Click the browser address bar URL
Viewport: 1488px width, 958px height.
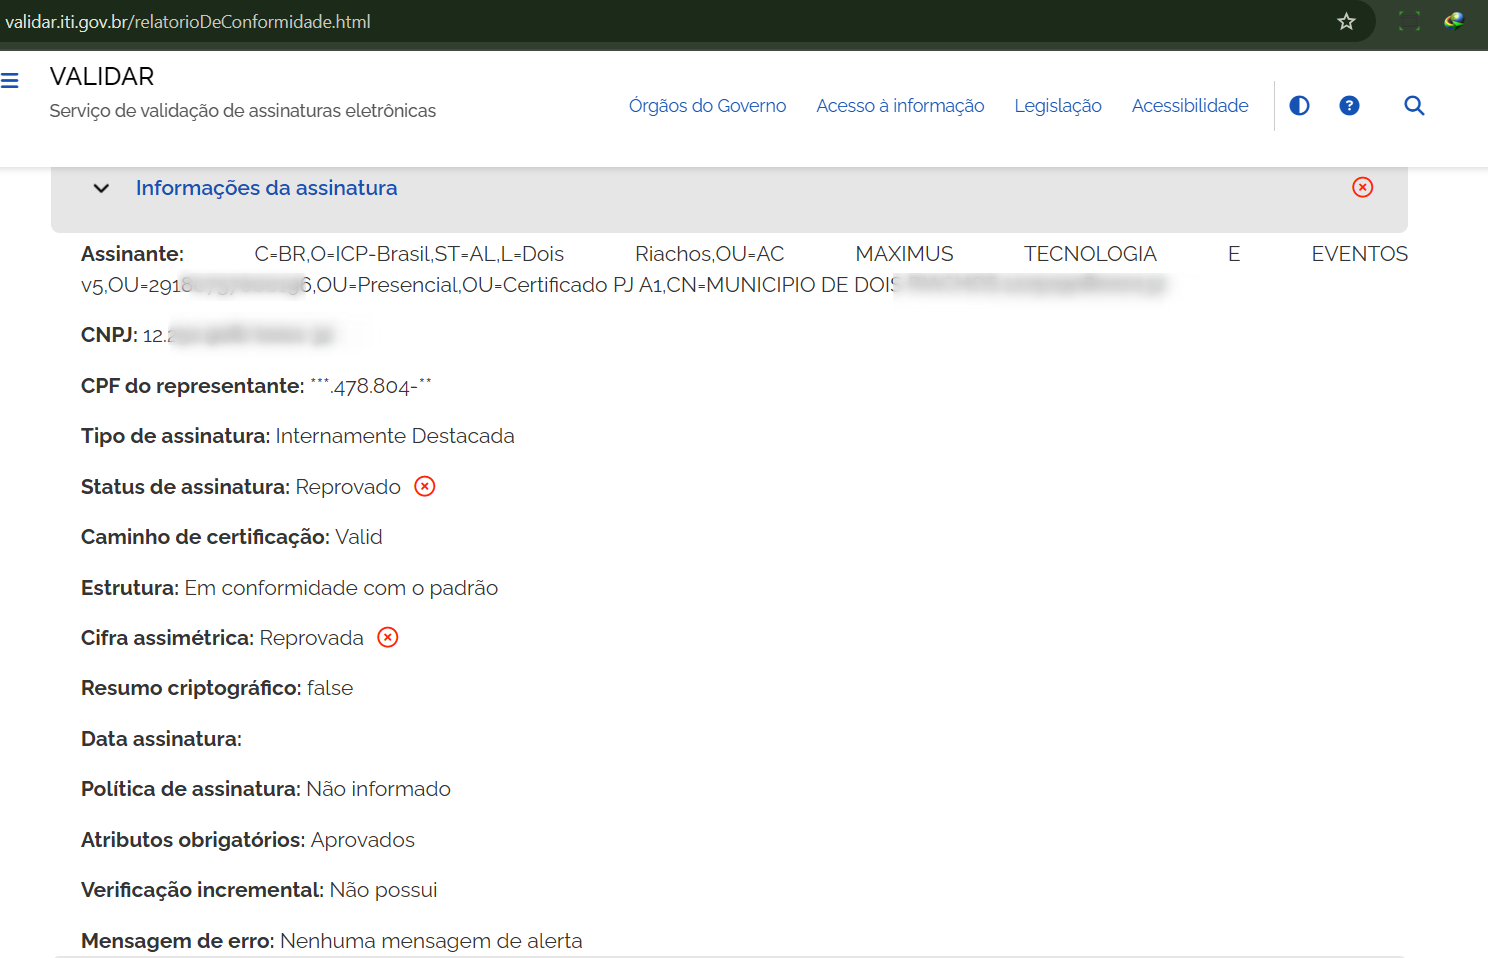[188, 22]
